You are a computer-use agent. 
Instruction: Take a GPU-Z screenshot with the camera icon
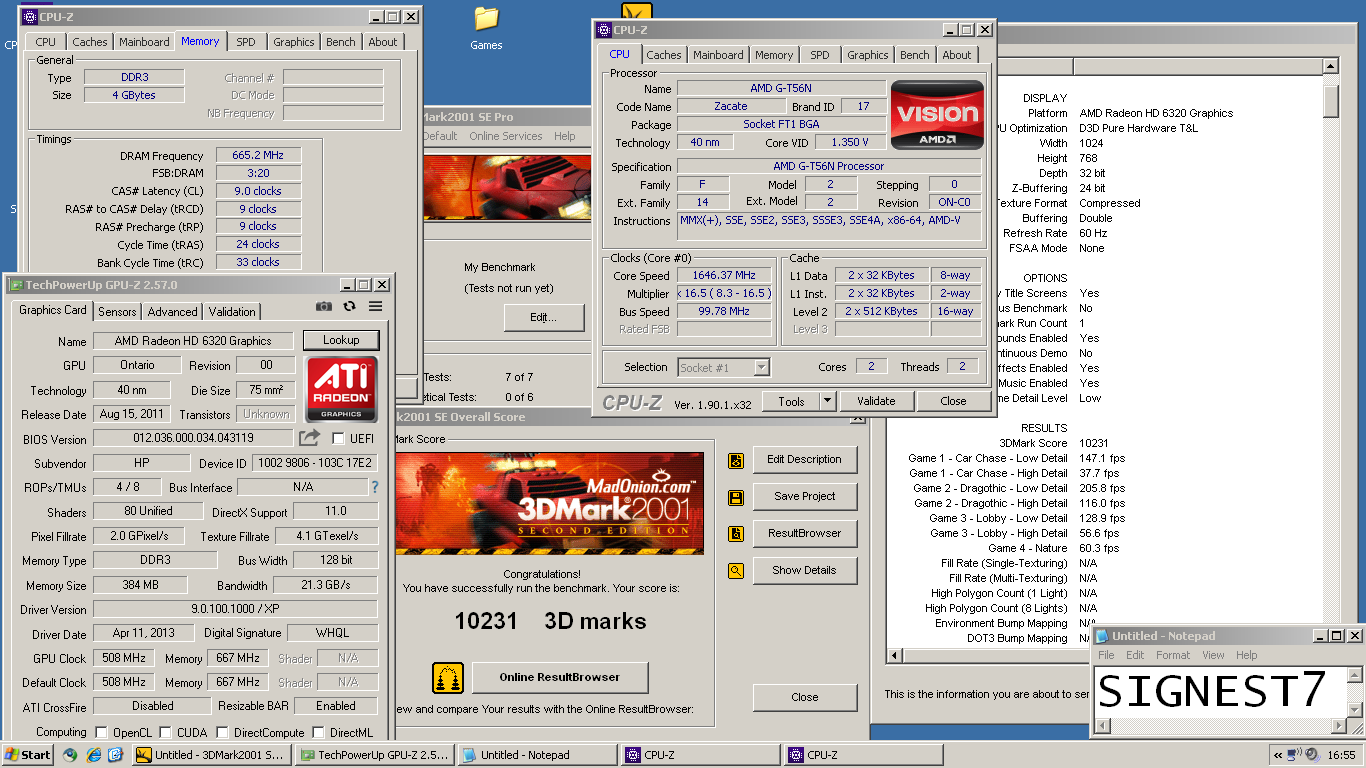[x=324, y=307]
